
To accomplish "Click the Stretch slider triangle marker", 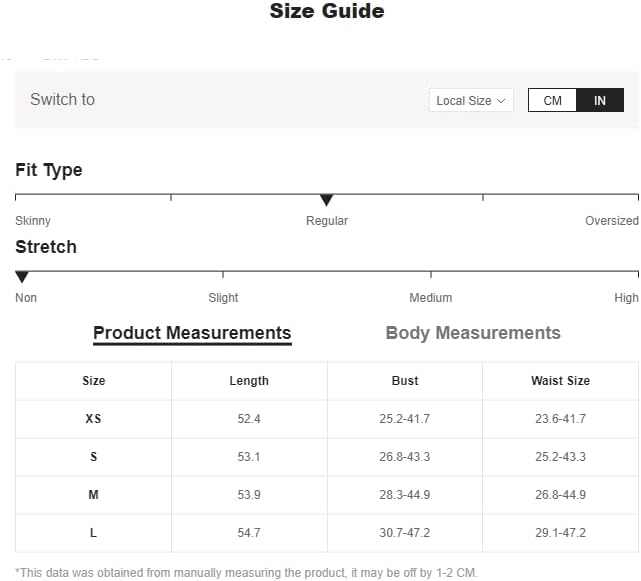I will pos(22,277).
